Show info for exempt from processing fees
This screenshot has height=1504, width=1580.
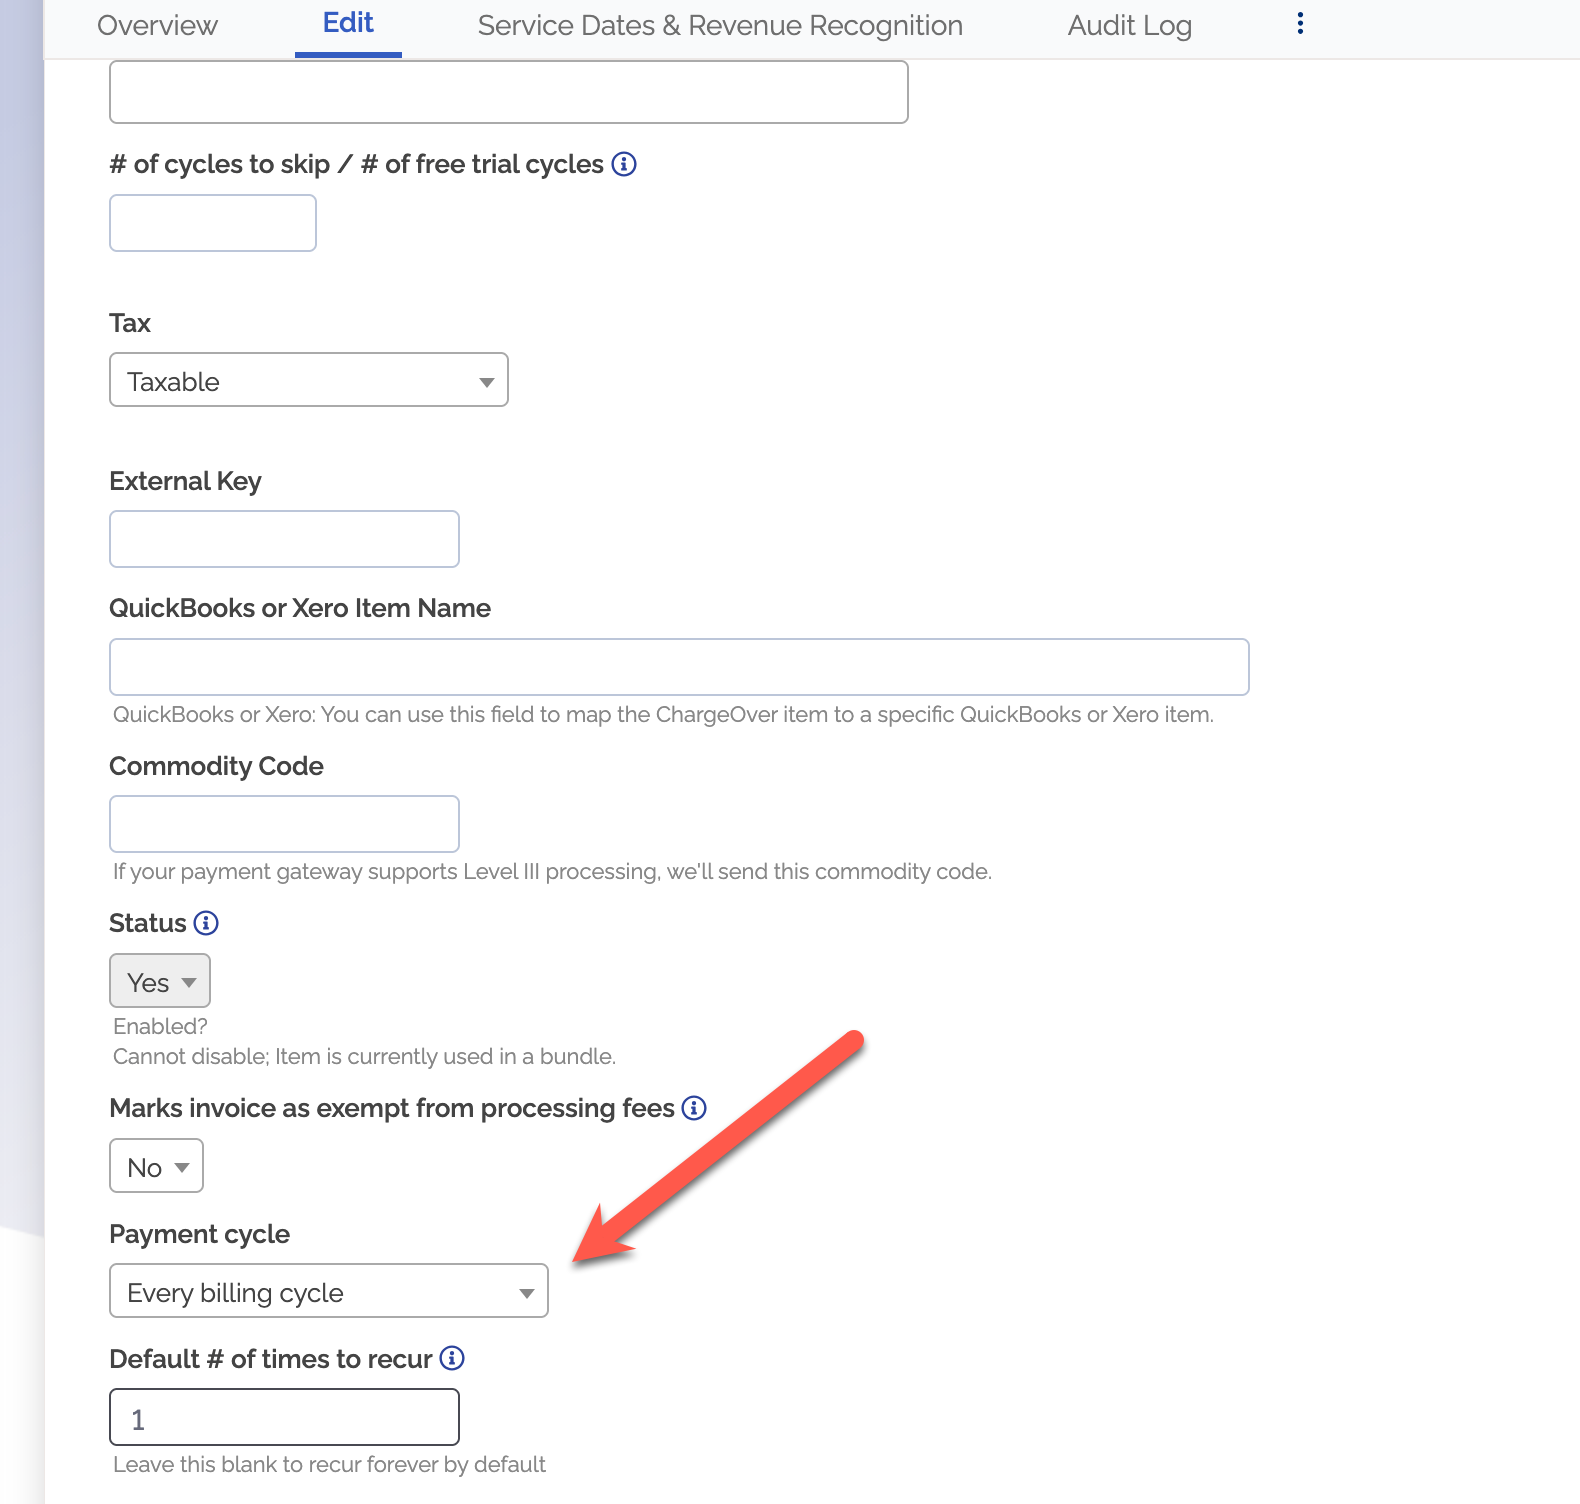click(x=694, y=1108)
